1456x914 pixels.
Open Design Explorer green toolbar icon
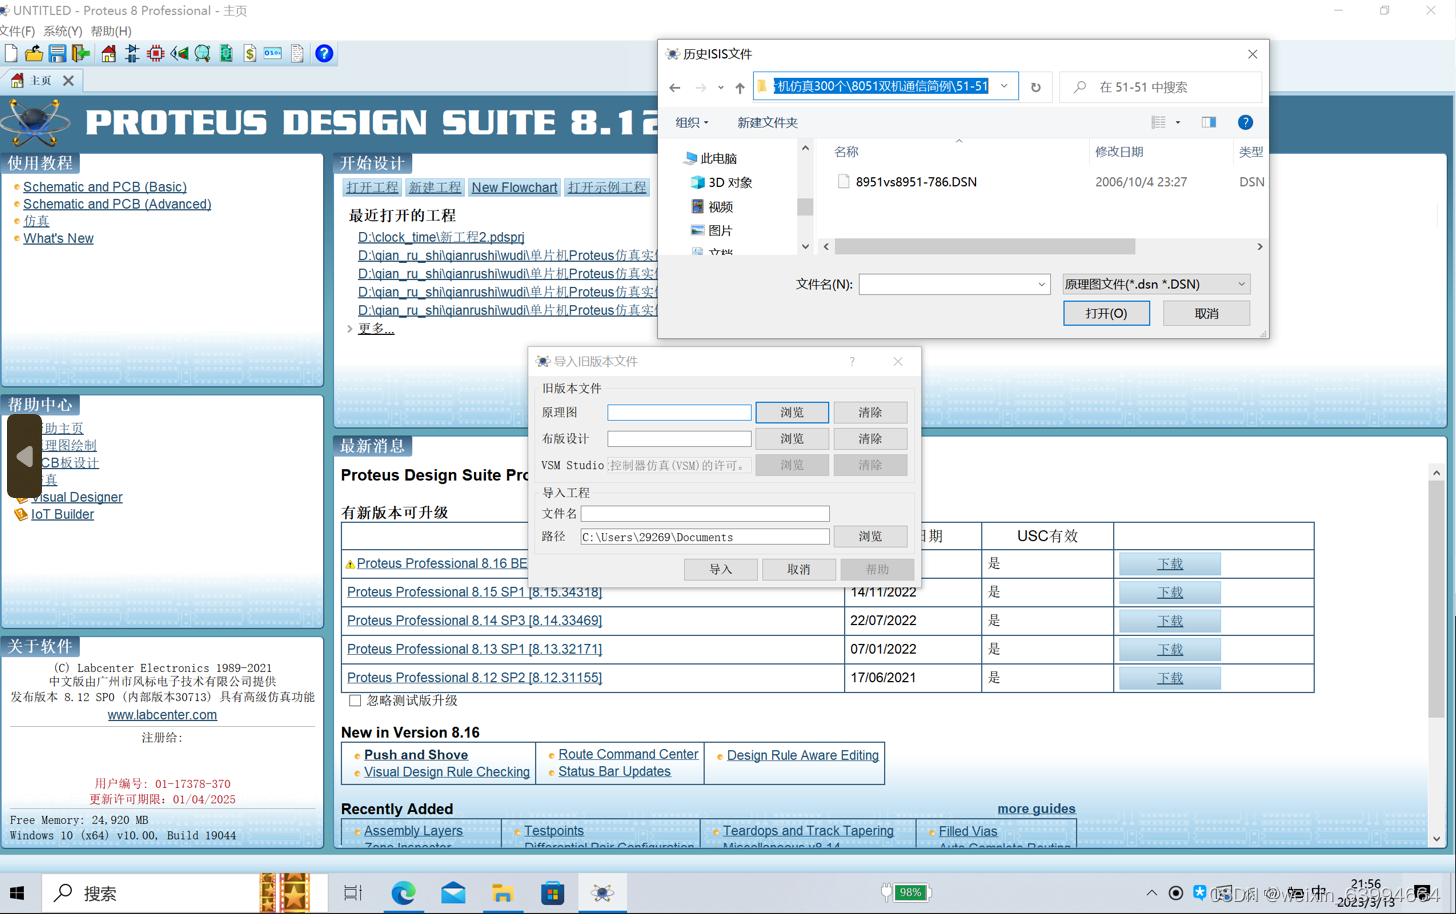pos(226,53)
